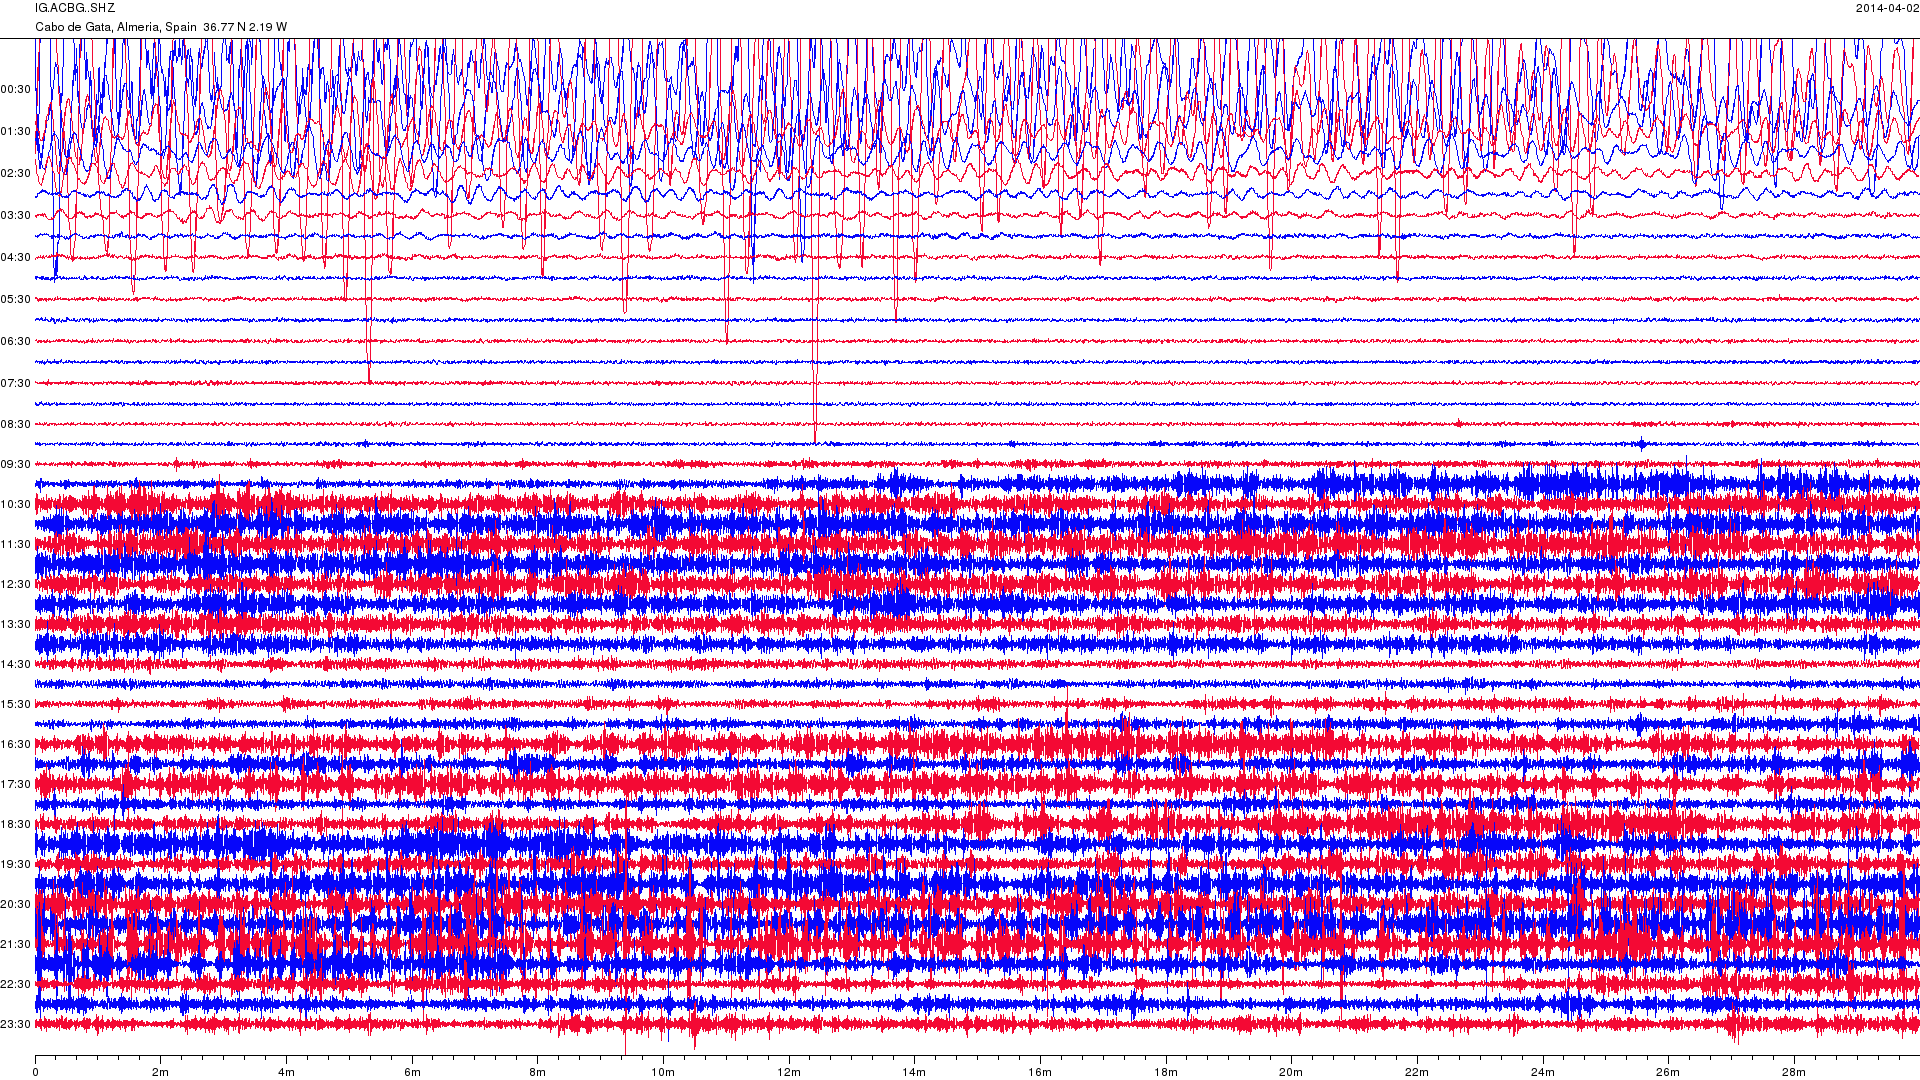Viewport: 1920px width, 1080px height.
Task: Click the 8m axis tick label
Action: tap(538, 1073)
